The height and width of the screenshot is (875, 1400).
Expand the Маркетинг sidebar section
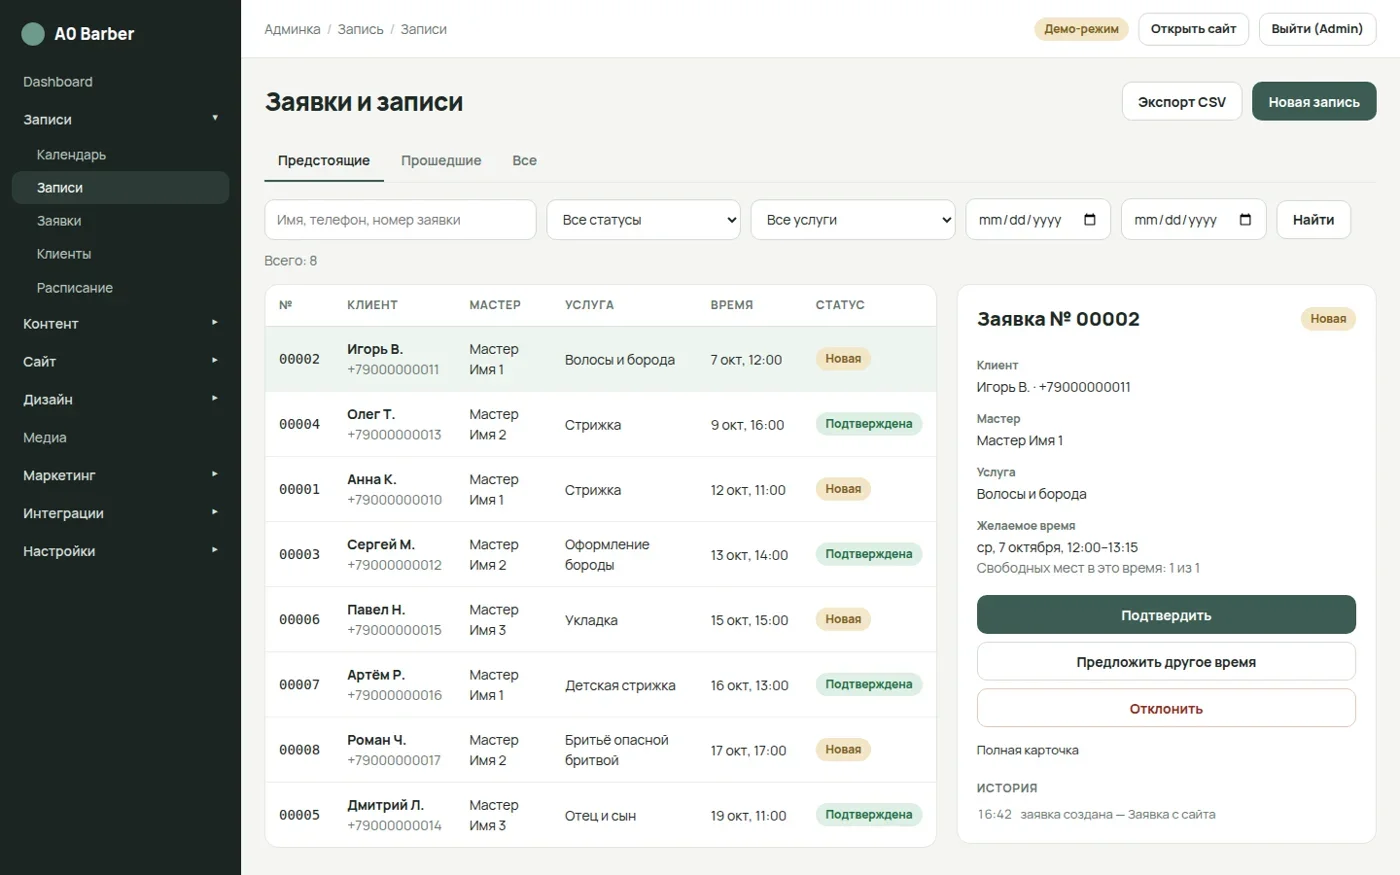pos(120,476)
